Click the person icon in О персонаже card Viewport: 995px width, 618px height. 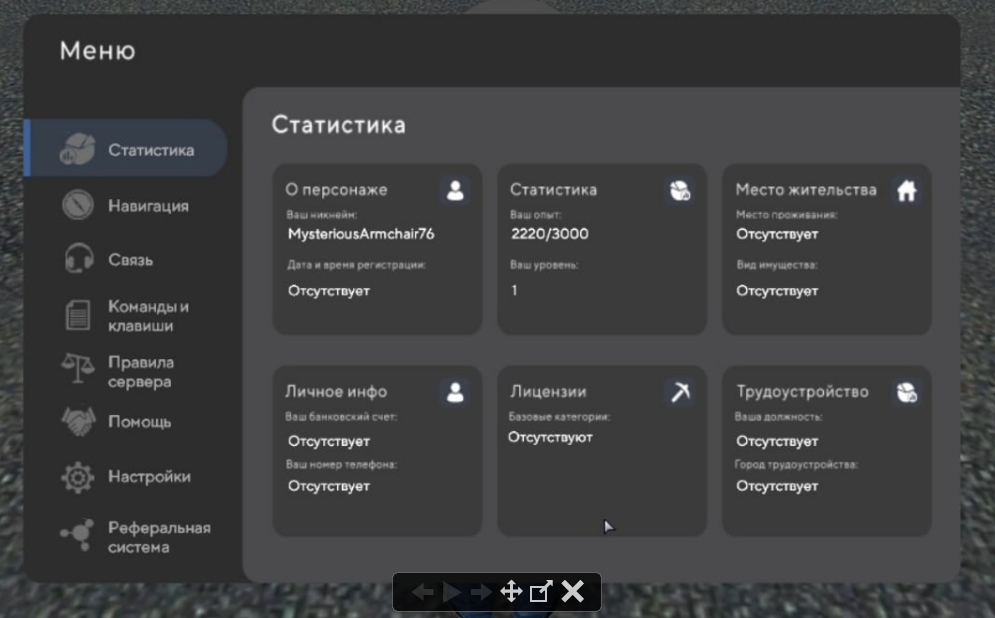coord(455,190)
